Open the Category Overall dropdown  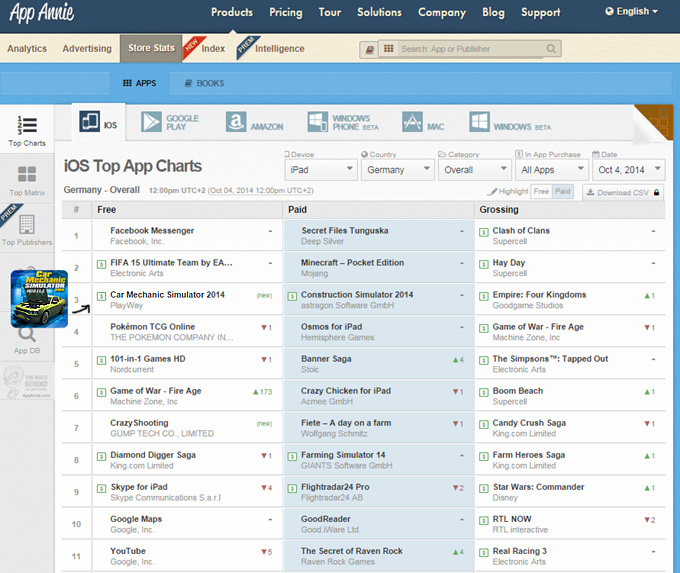click(x=474, y=170)
